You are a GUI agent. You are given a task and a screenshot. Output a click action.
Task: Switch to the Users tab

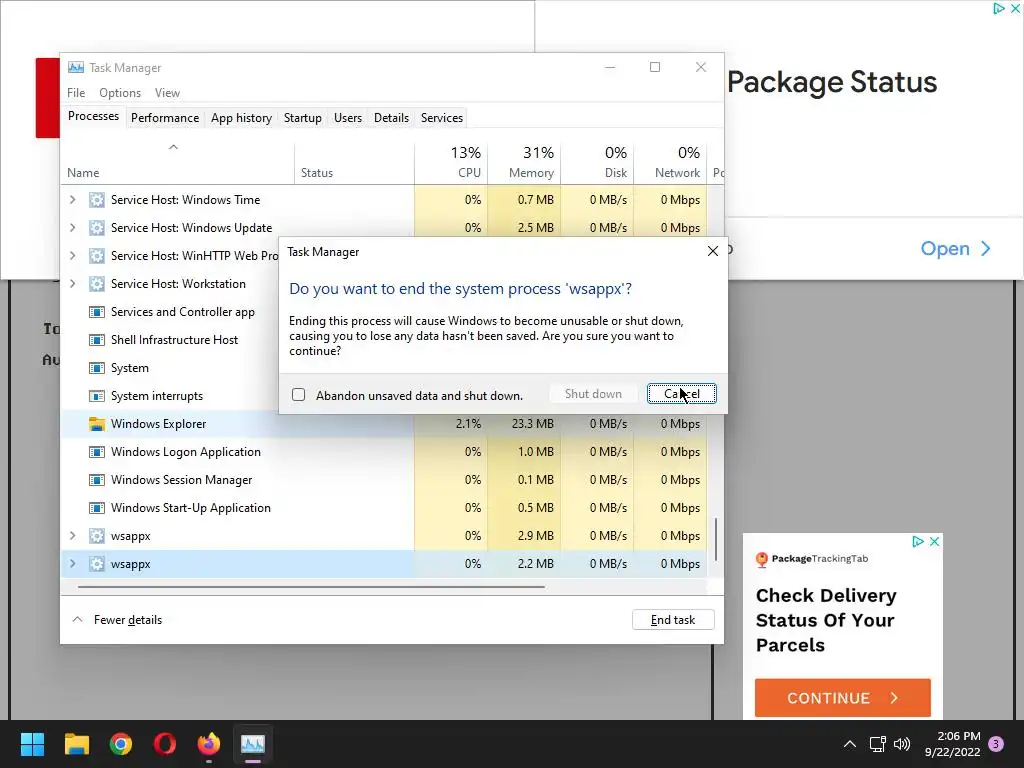click(347, 118)
